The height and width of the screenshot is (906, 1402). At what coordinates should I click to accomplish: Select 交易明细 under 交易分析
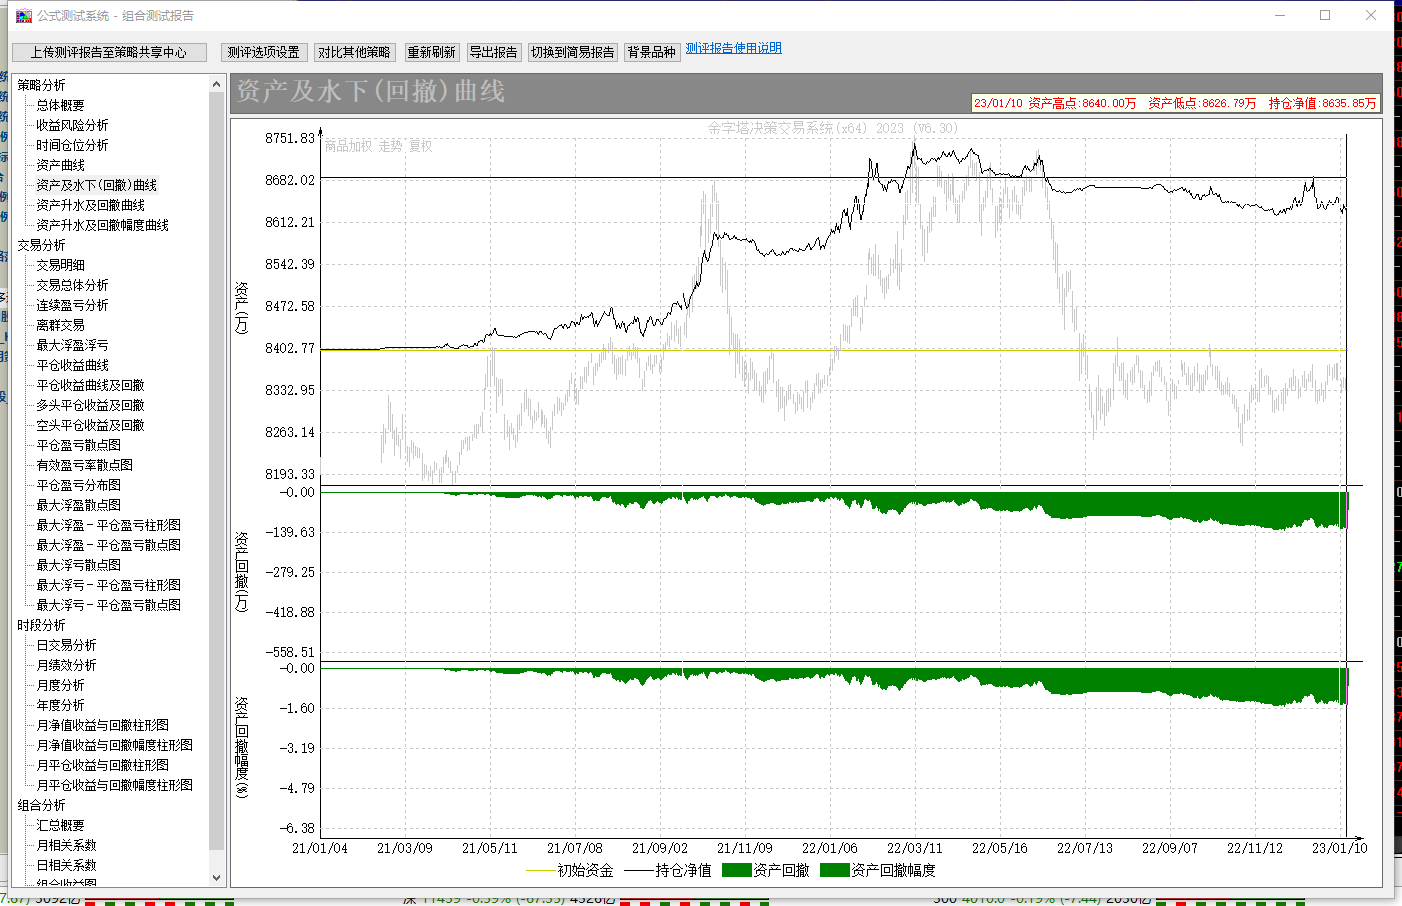tap(60, 265)
